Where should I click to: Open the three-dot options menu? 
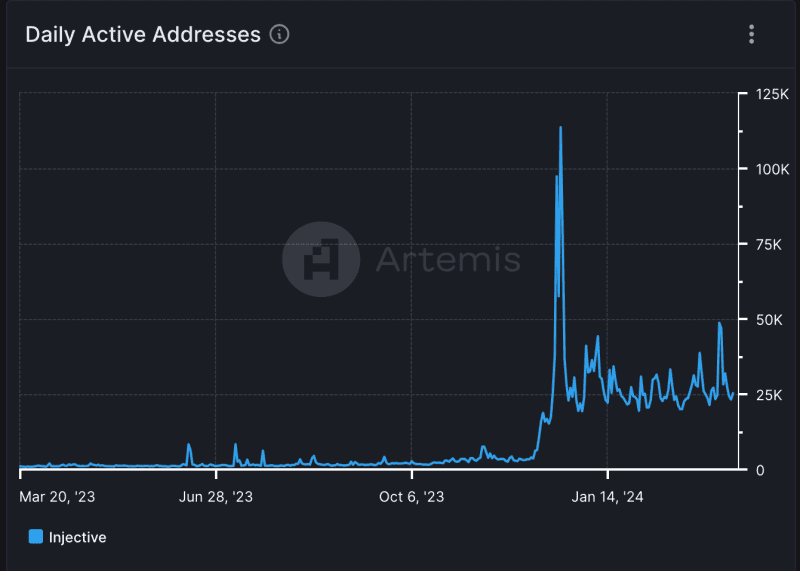click(751, 34)
